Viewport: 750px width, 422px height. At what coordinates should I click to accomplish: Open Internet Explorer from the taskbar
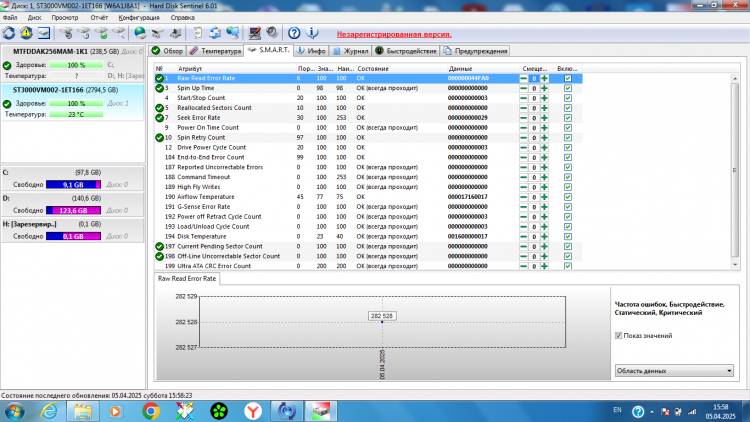49,411
